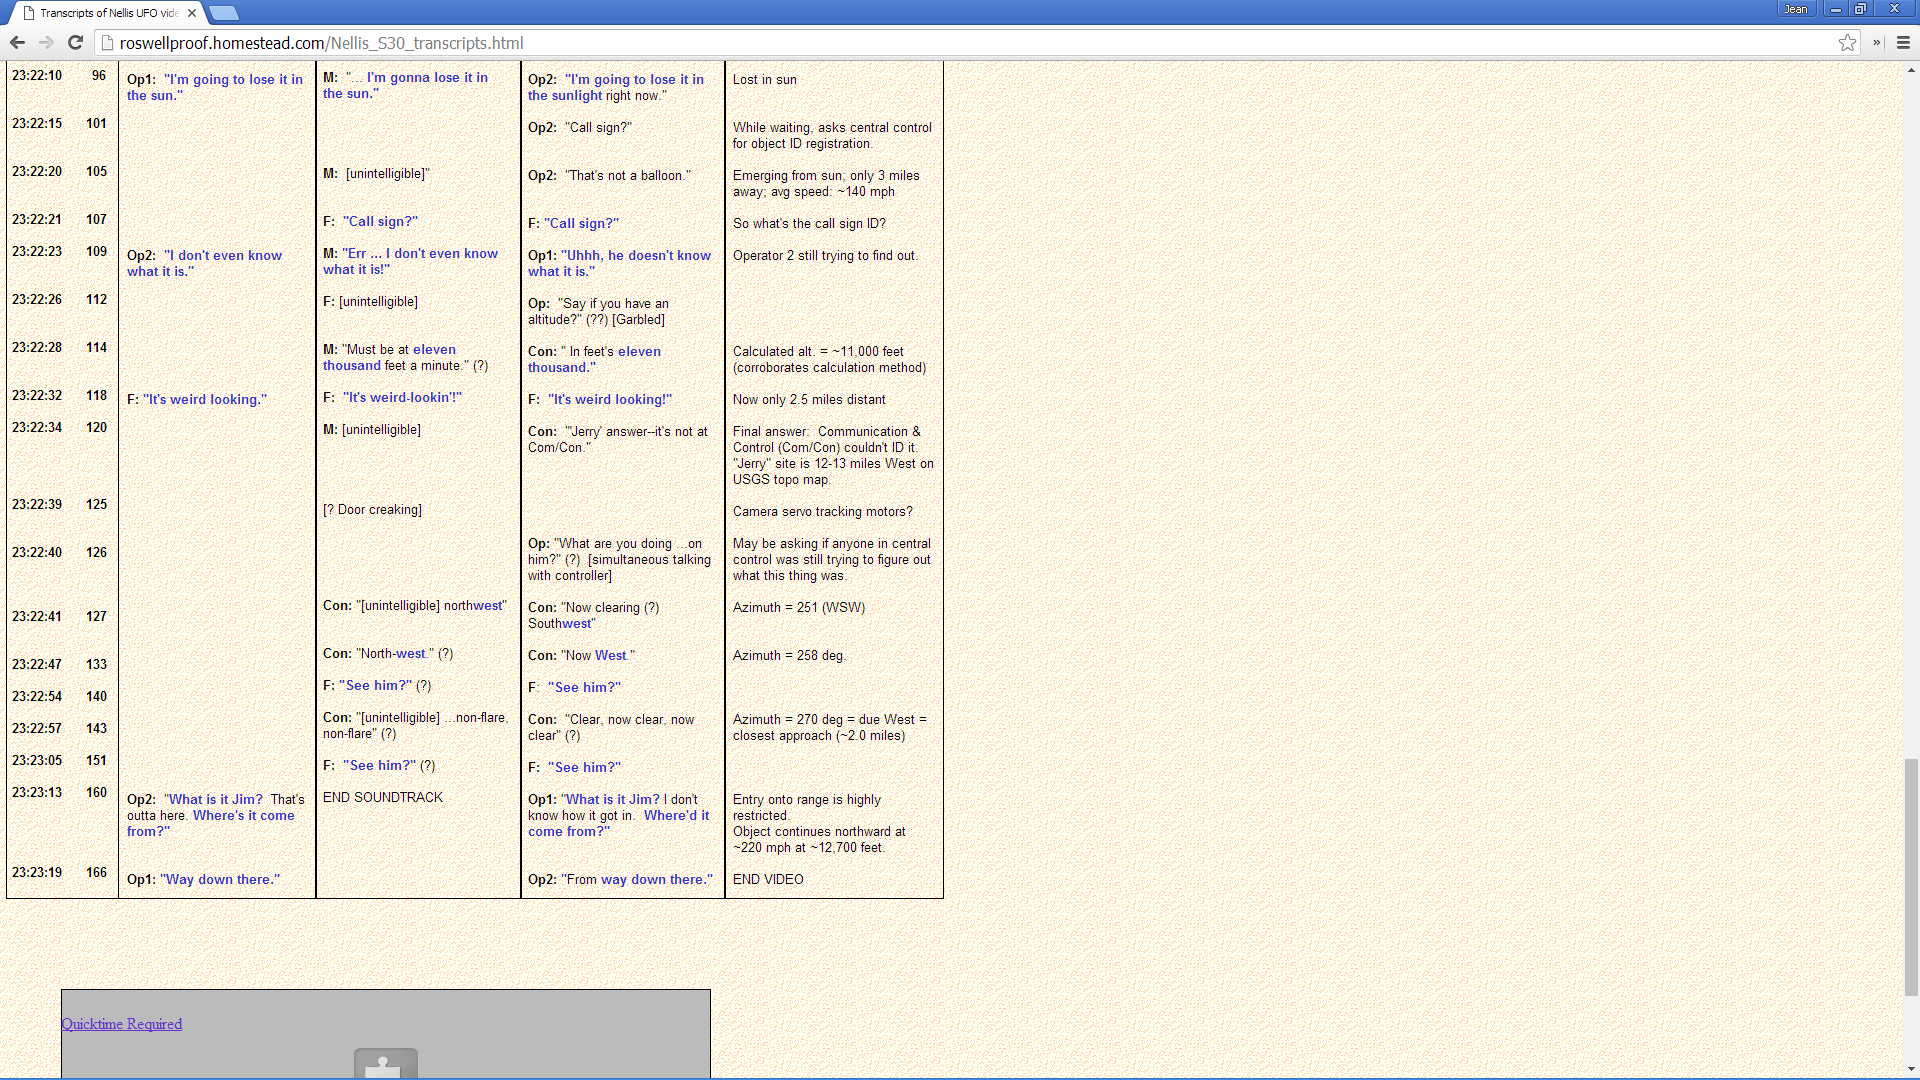
Task: Reload the current page
Action: tap(75, 43)
